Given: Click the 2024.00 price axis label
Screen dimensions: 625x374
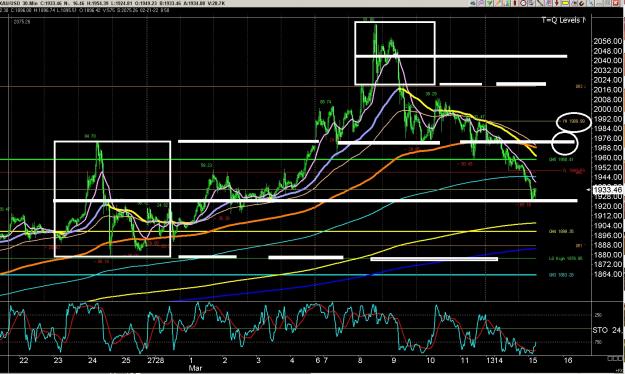Looking at the screenshot, I should pyautogui.click(x=607, y=80).
